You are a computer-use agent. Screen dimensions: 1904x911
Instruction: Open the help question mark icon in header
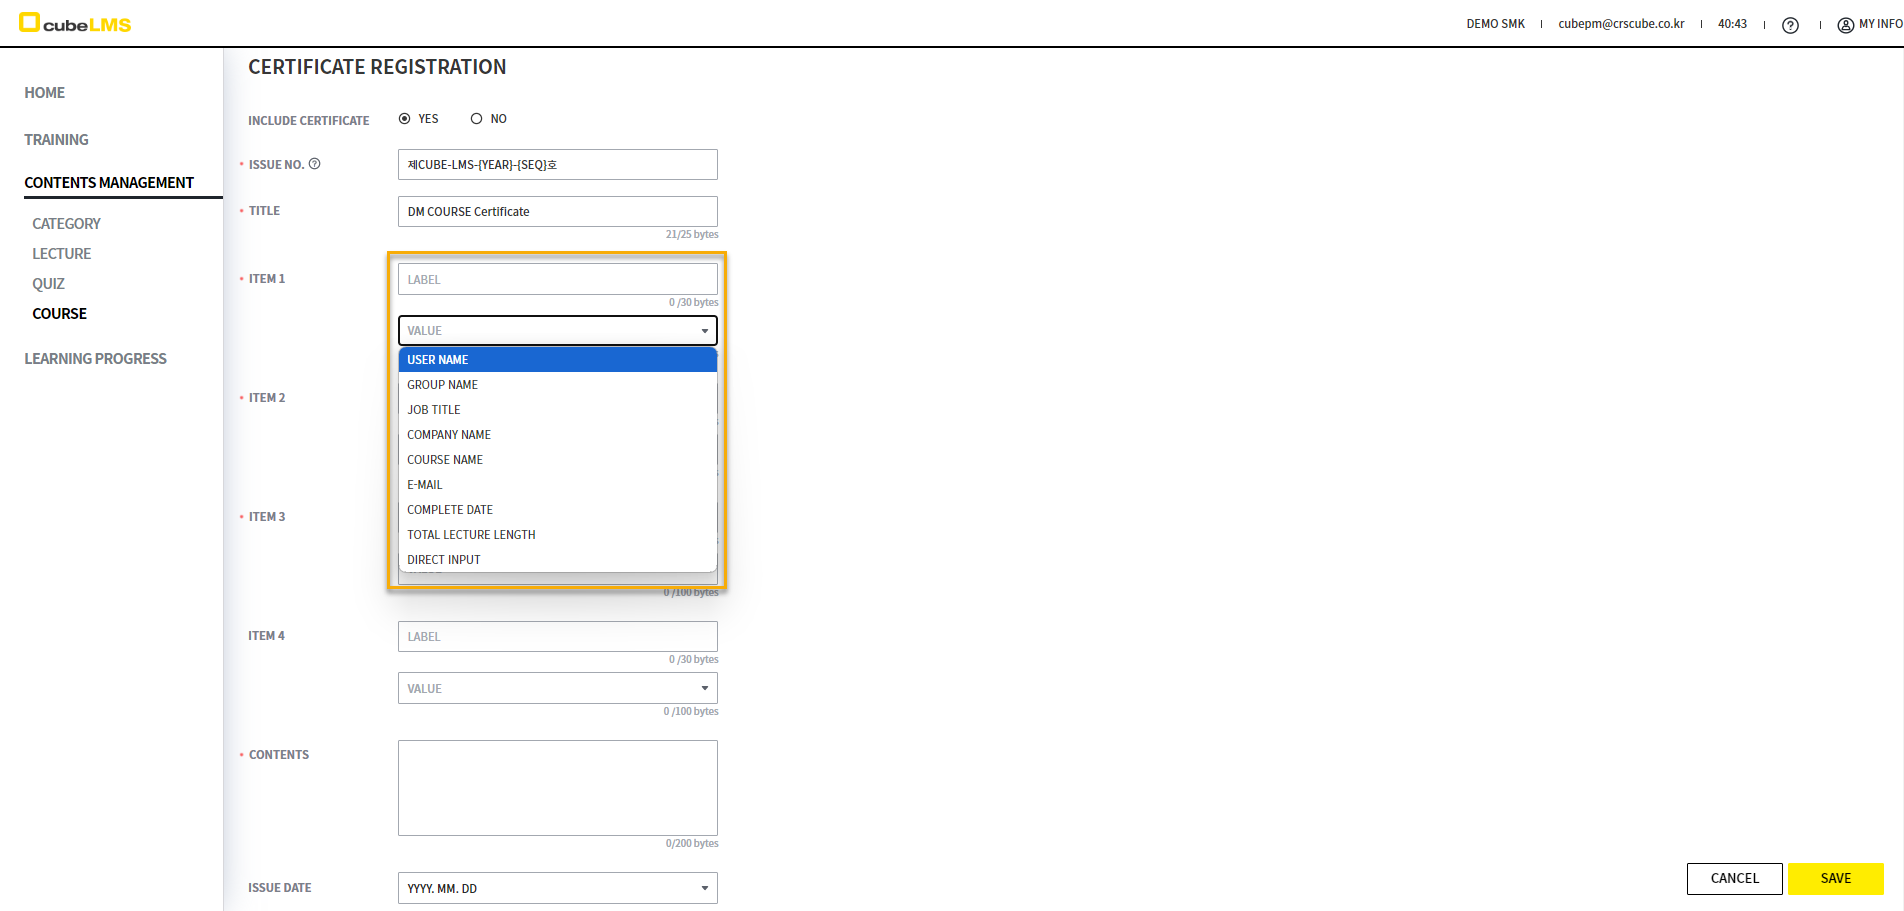click(x=1790, y=25)
